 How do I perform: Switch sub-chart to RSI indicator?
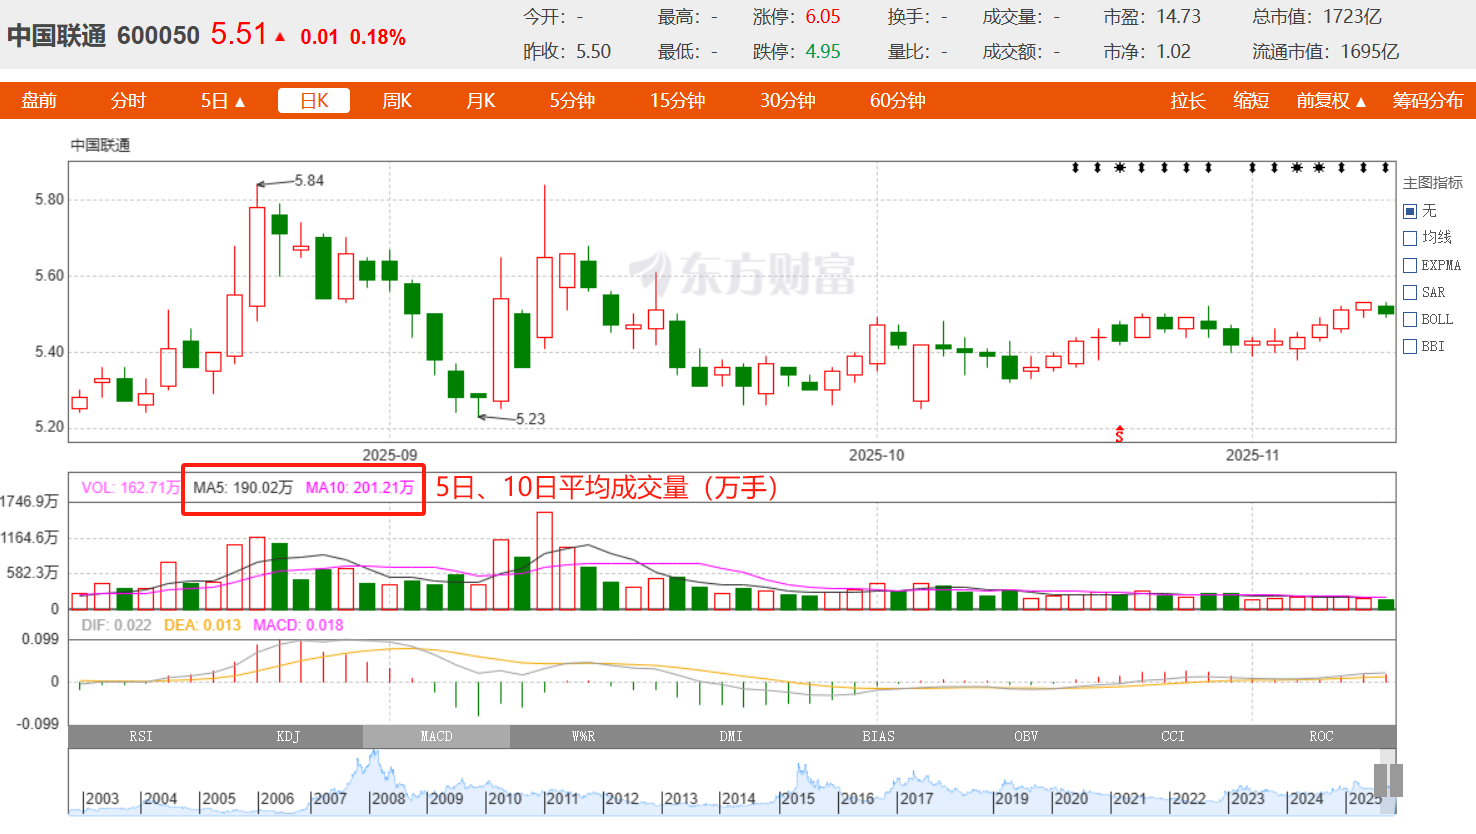click(x=141, y=736)
